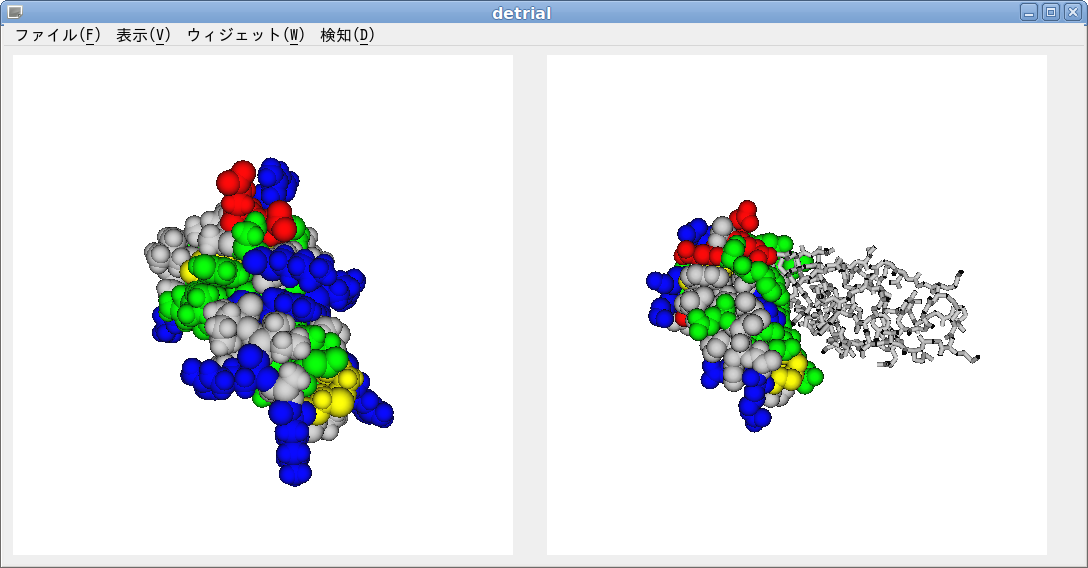The height and width of the screenshot is (568, 1088).
Task: Click the detrial title bar text
Action: 521,13
